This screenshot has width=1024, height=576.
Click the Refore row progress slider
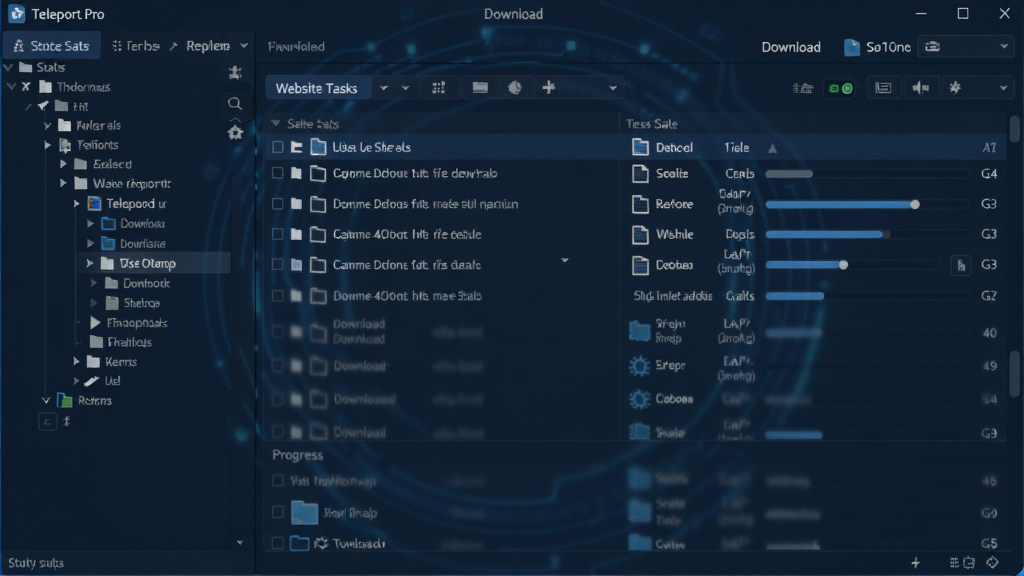point(867,204)
